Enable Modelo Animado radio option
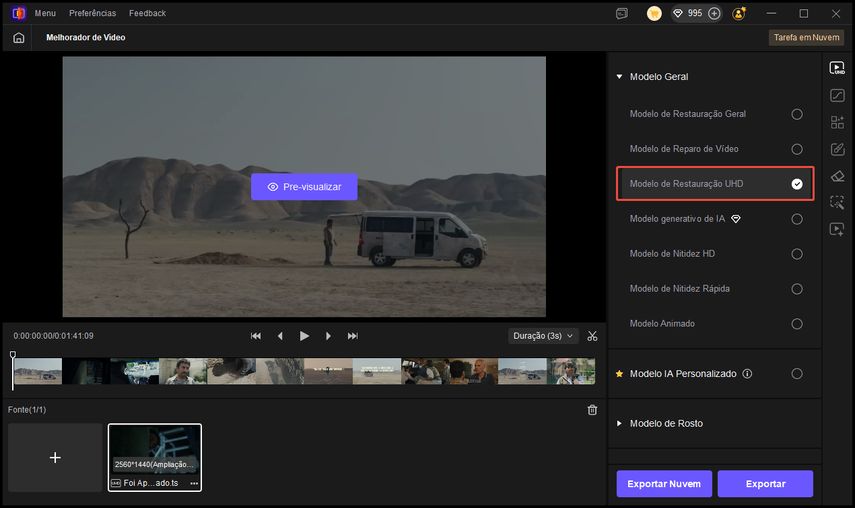 click(797, 324)
